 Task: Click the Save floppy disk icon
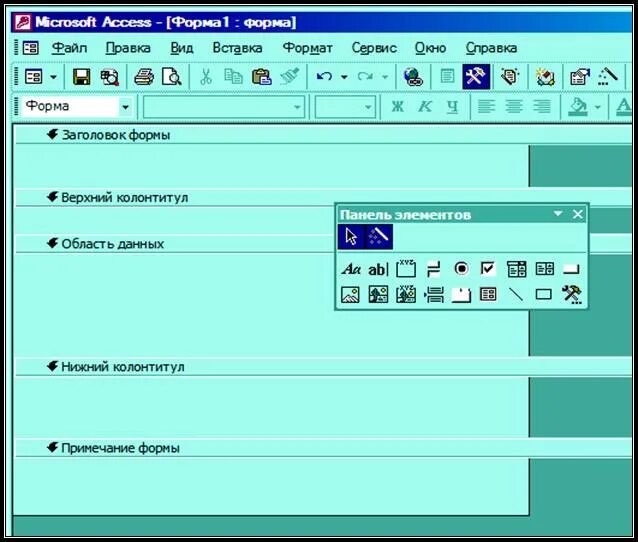pos(81,76)
